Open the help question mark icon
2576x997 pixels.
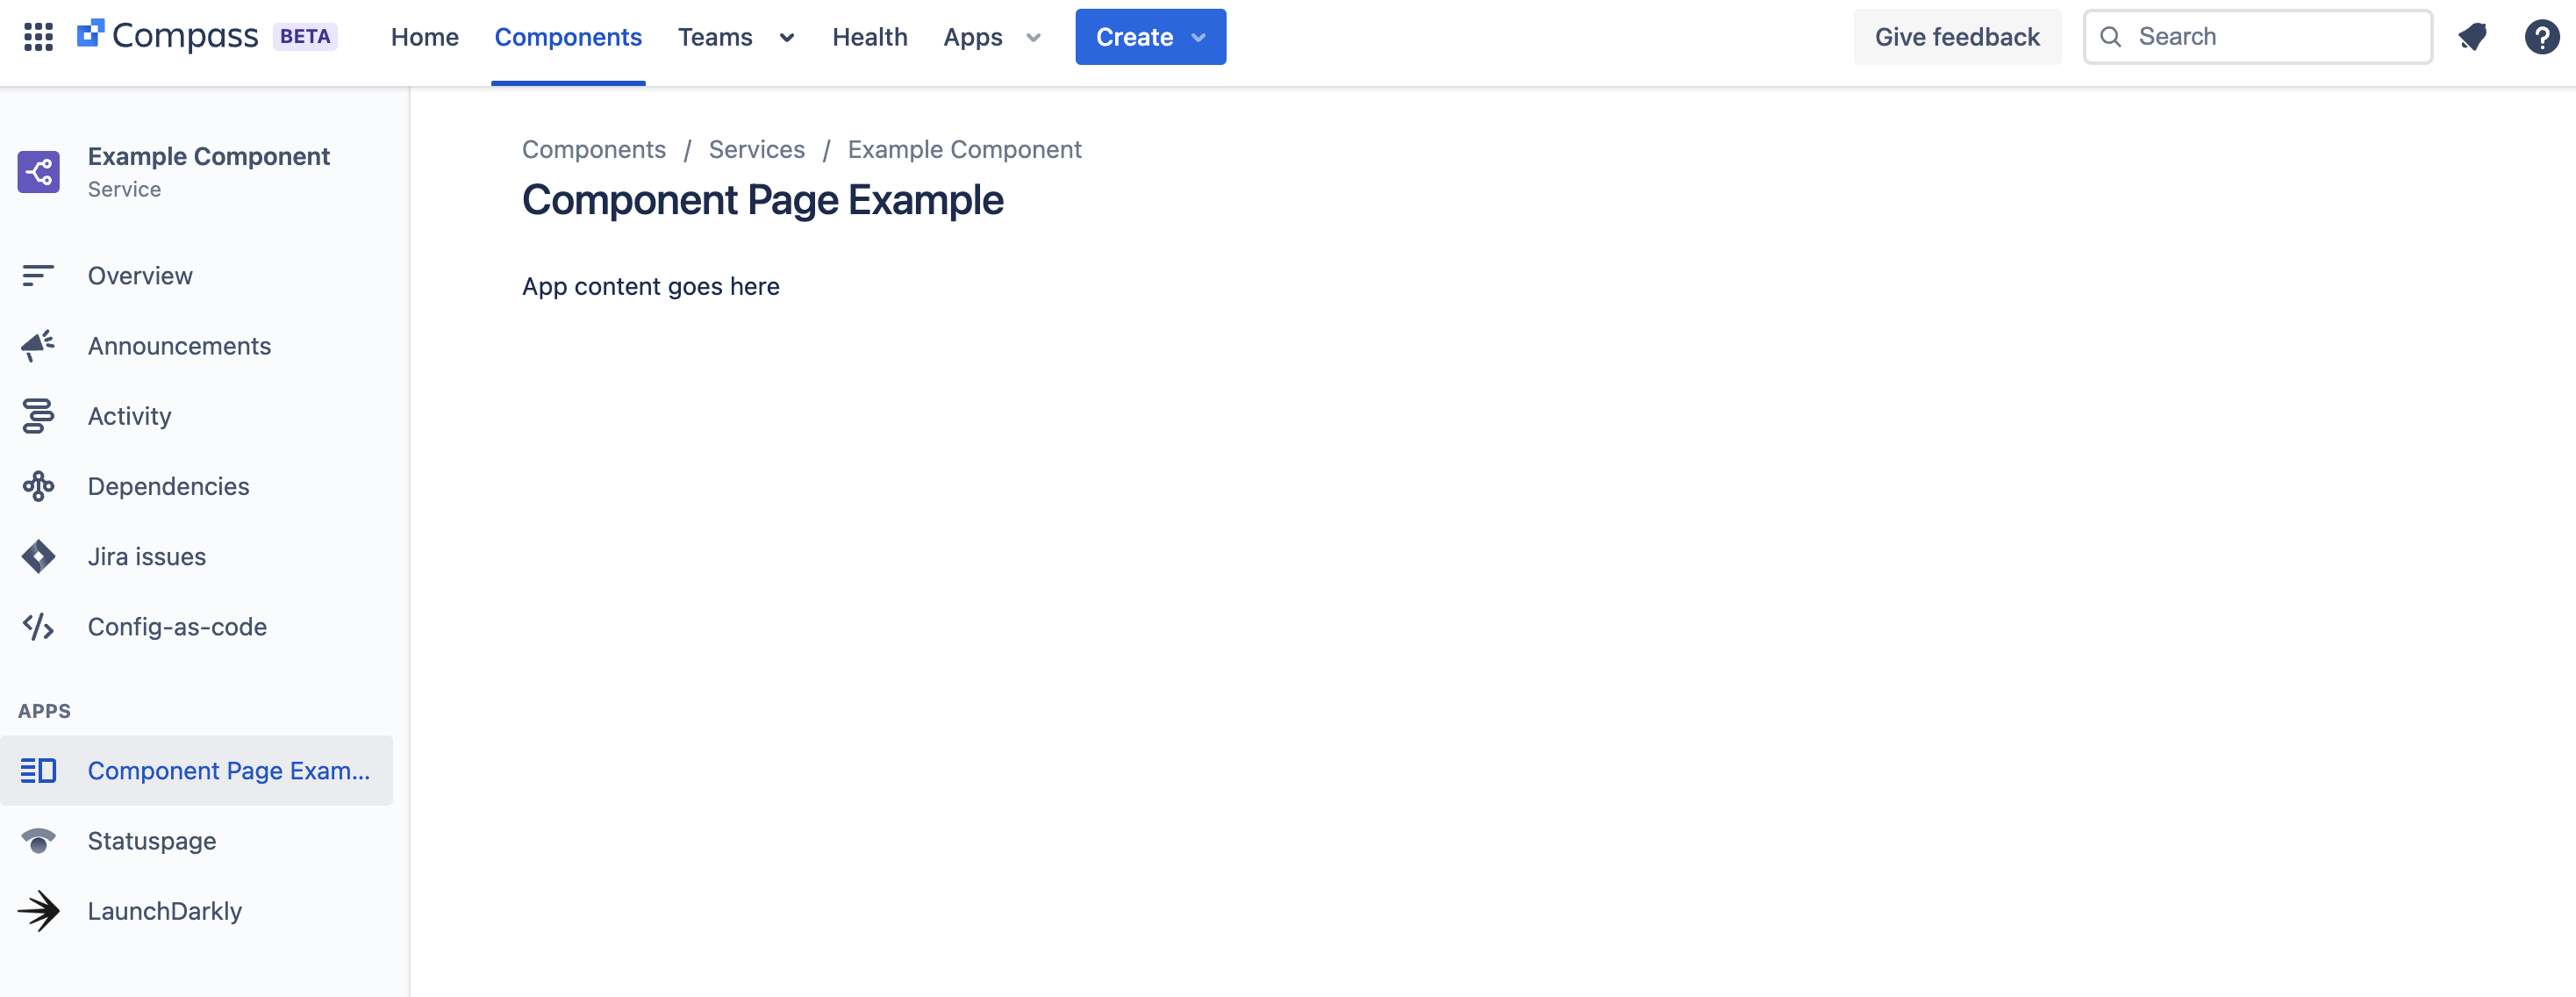(x=2542, y=36)
